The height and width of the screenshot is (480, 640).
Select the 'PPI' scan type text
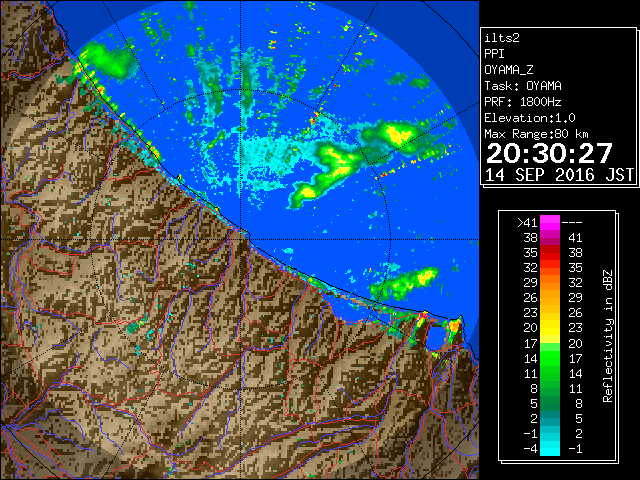coord(494,54)
